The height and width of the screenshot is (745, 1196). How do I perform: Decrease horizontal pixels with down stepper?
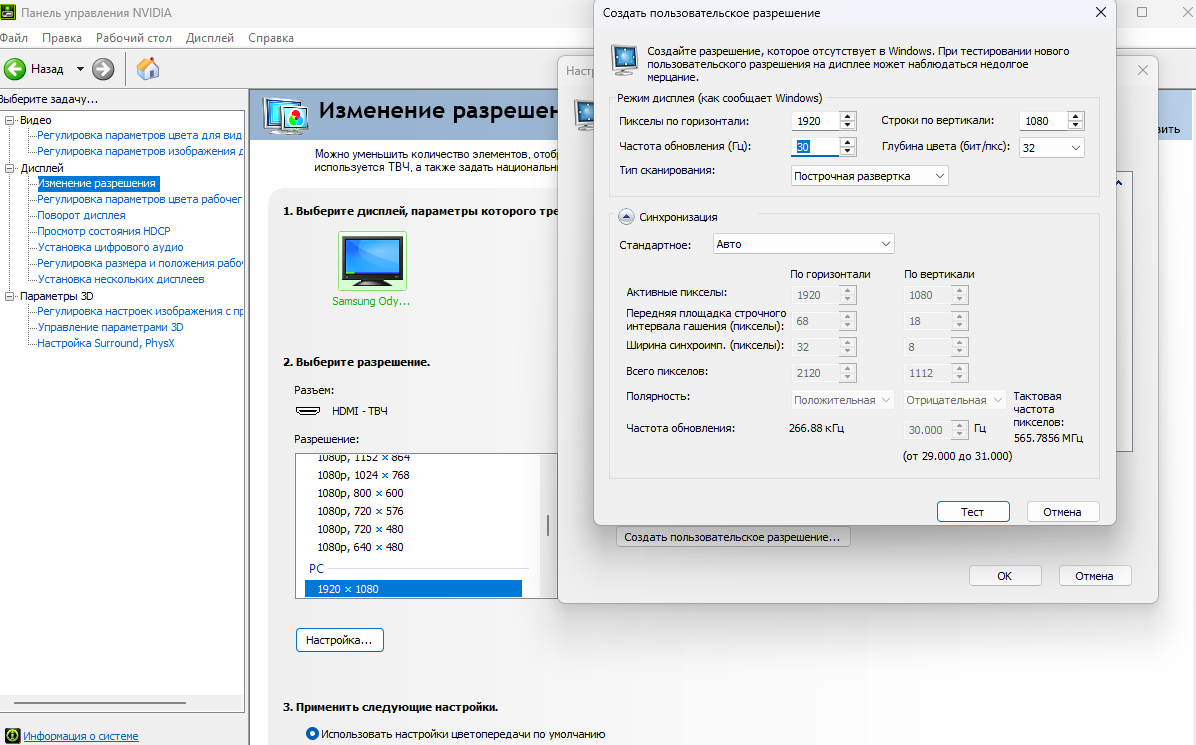847,125
